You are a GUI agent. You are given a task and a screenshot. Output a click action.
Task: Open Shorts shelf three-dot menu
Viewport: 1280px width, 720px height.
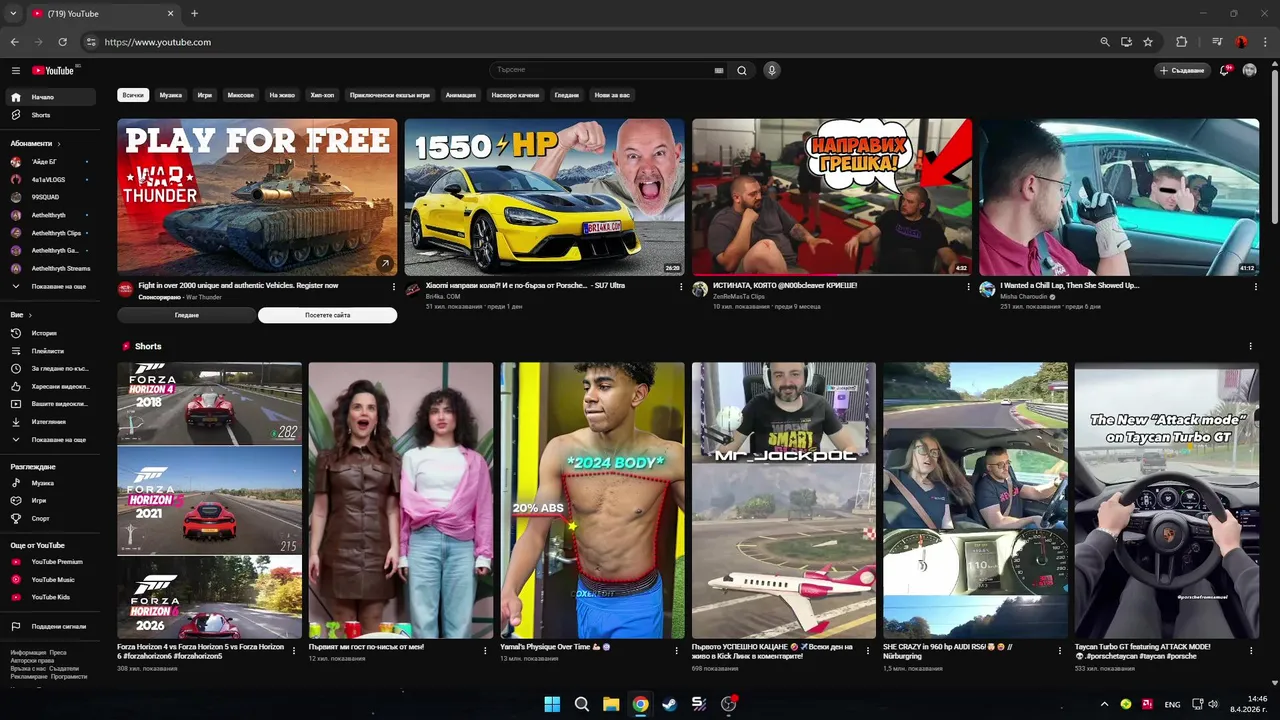point(1250,346)
